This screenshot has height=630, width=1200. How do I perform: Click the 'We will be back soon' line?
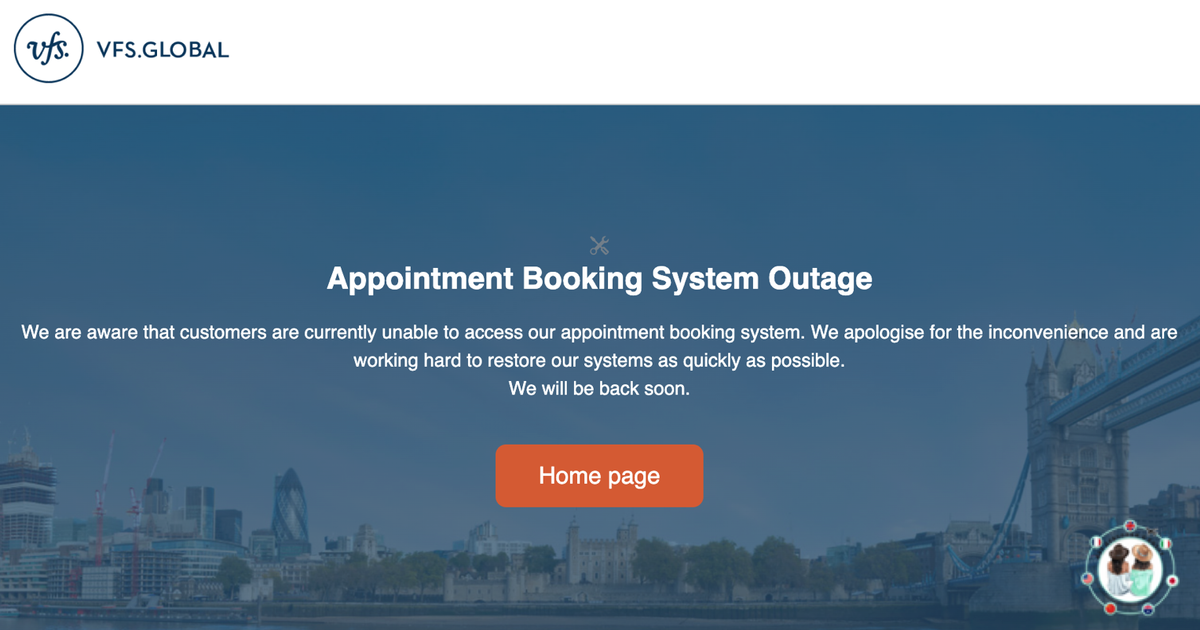point(599,389)
